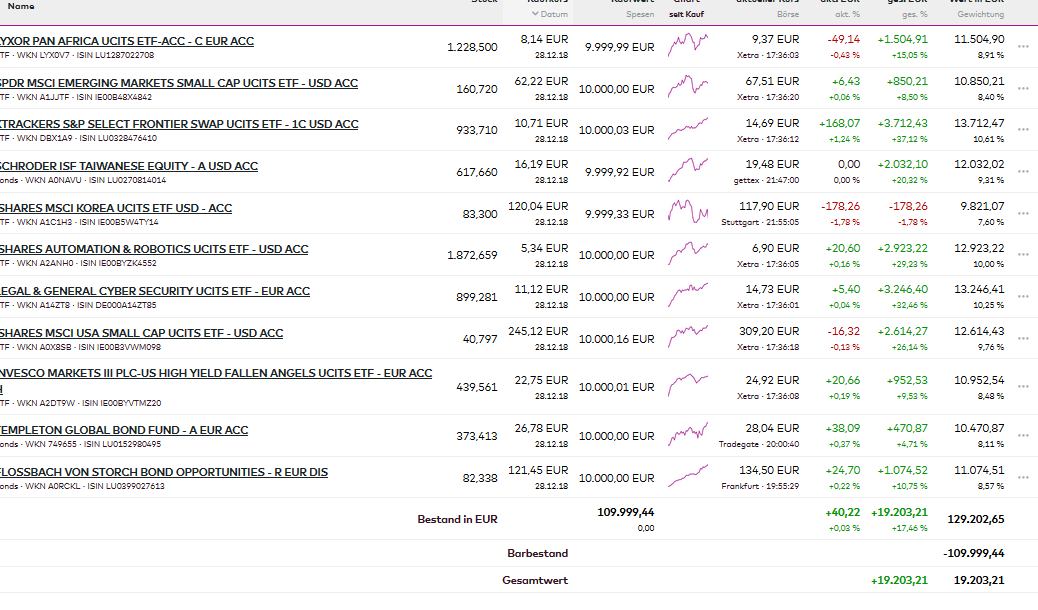Click the purchase value 9.999,99 EUR
The image size is (1038, 610).
coord(620,48)
